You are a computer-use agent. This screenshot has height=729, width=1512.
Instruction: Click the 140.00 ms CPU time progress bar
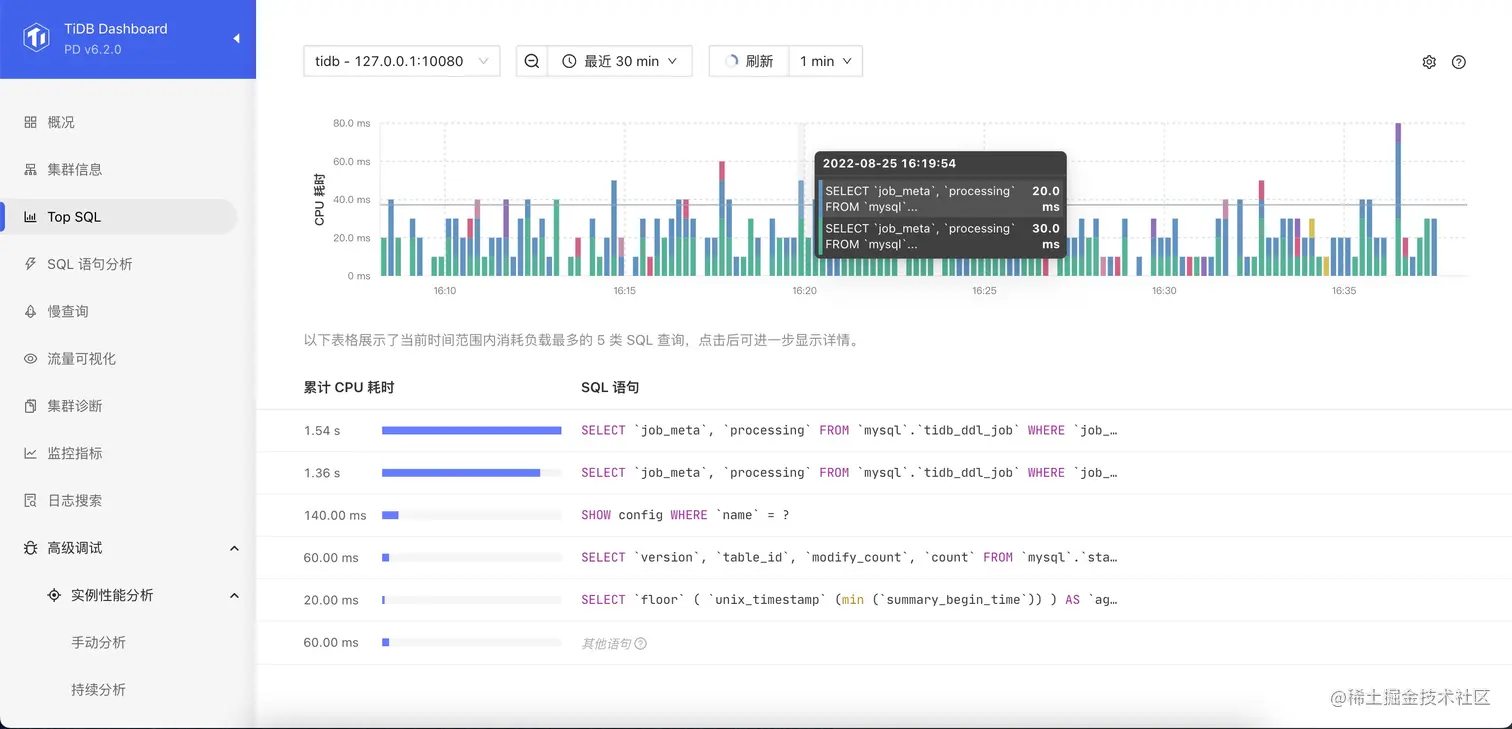[471, 515]
